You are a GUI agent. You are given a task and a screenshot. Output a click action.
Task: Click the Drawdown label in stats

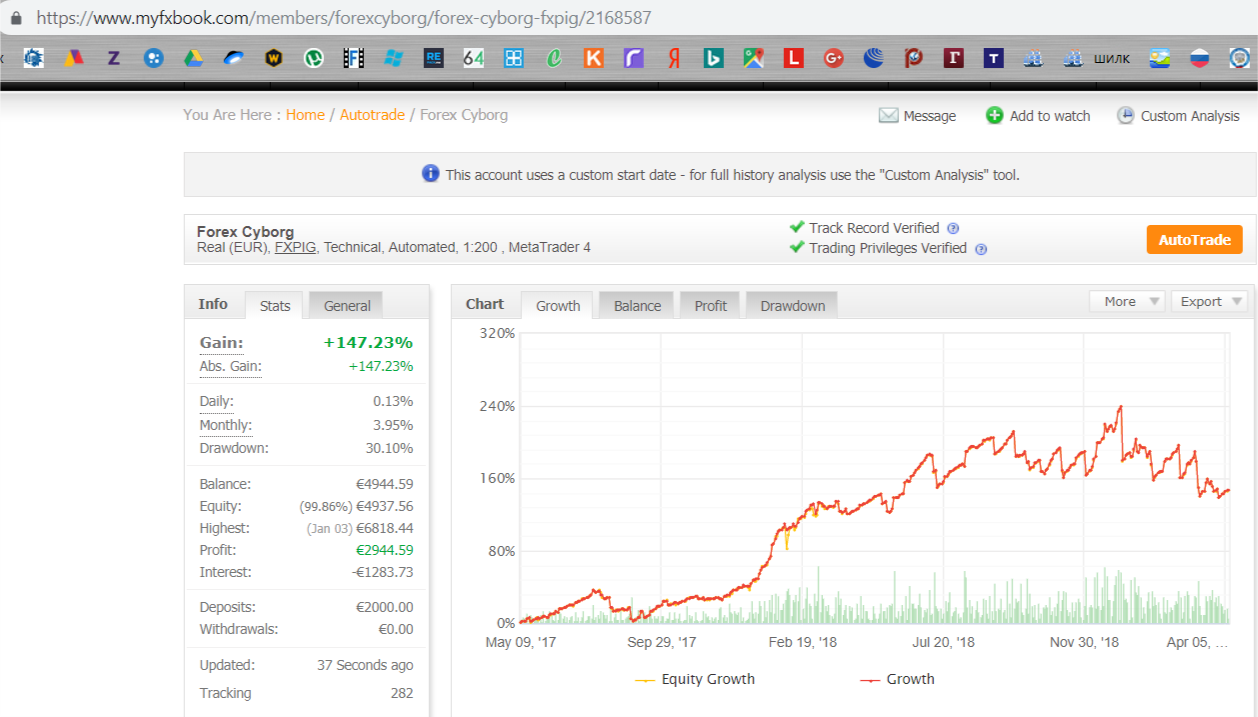(x=234, y=448)
